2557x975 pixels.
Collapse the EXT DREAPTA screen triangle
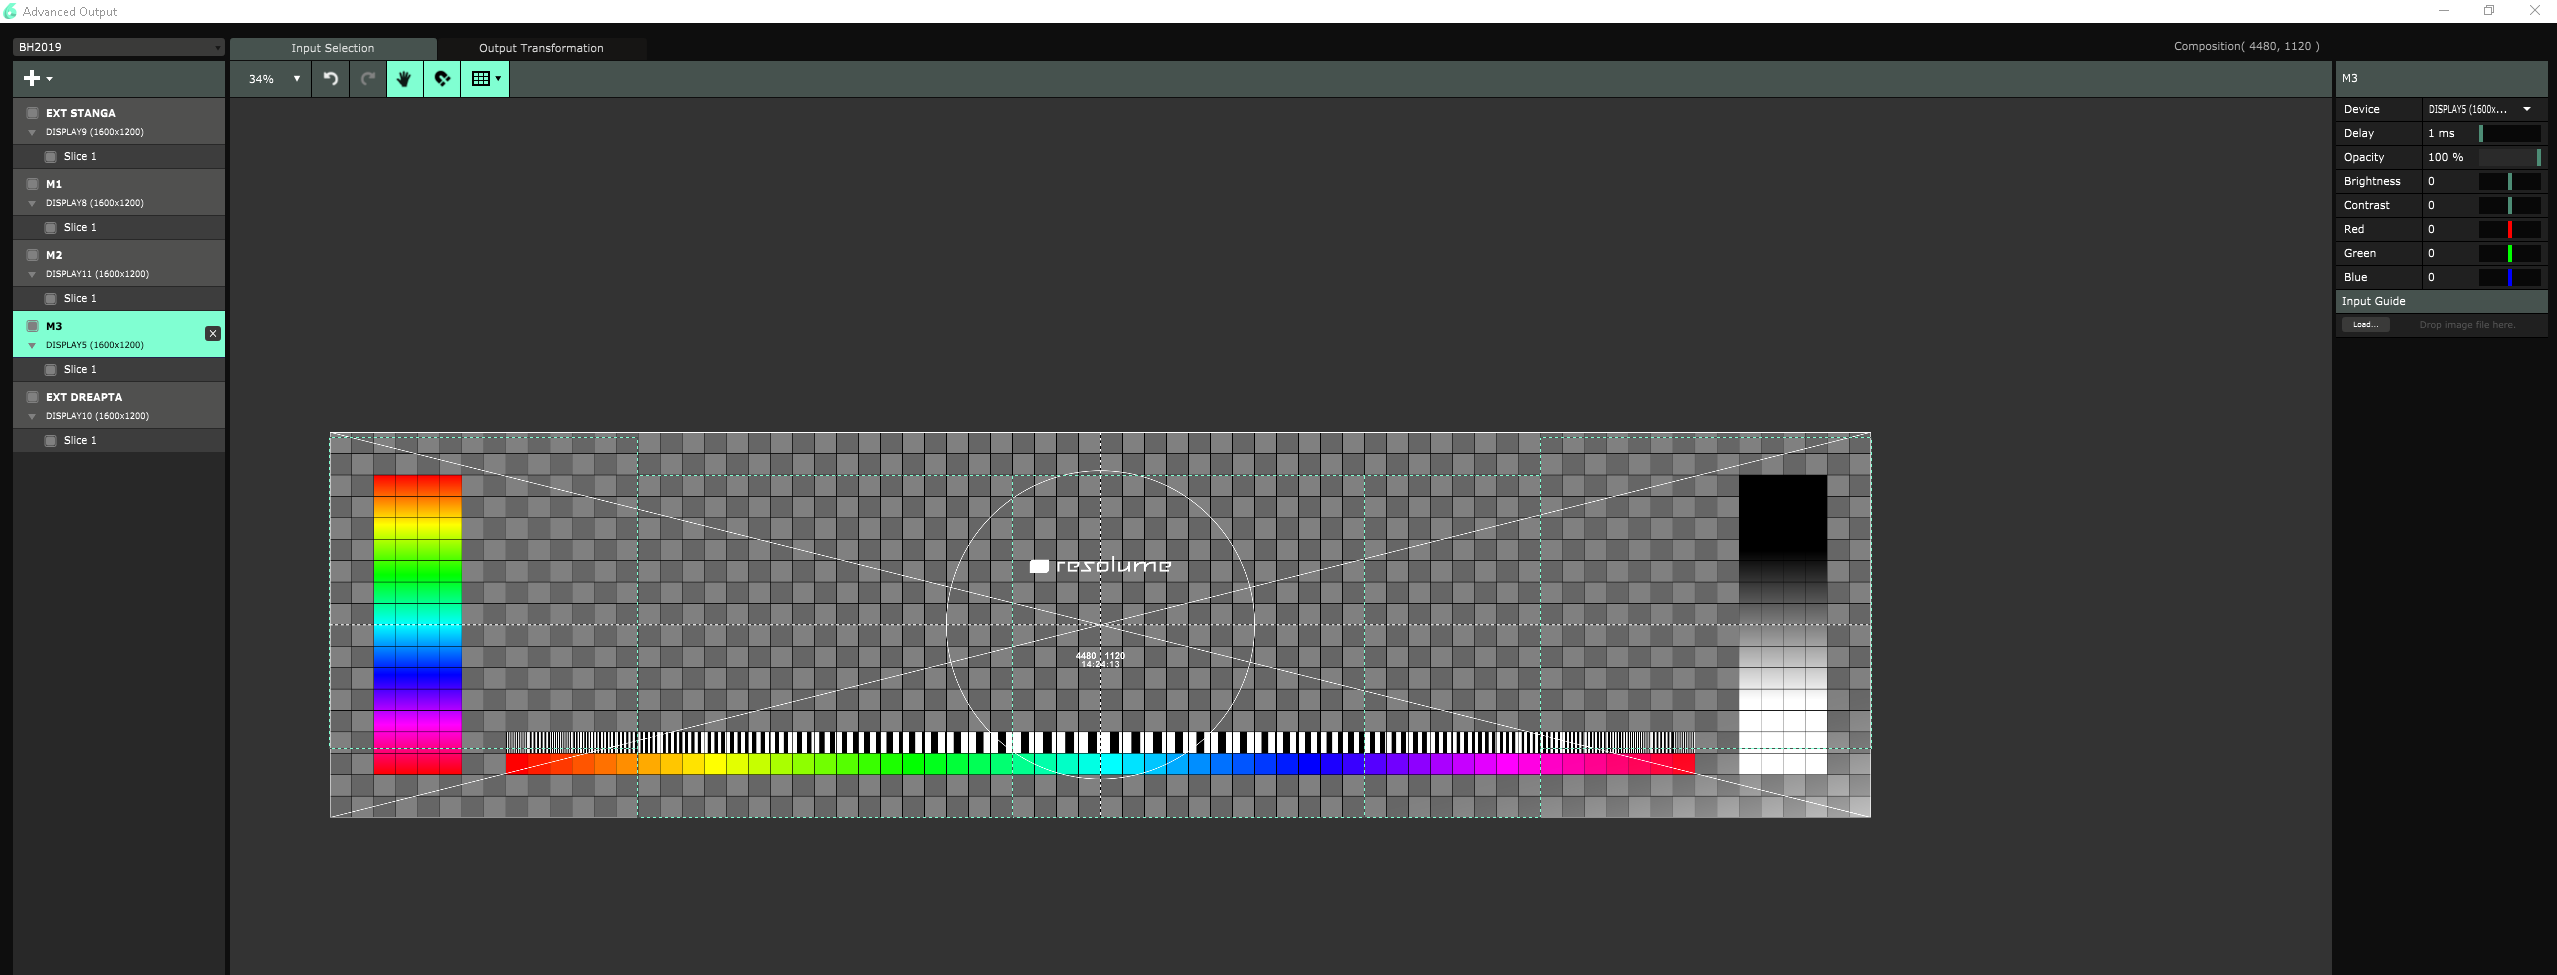(32, 416)
